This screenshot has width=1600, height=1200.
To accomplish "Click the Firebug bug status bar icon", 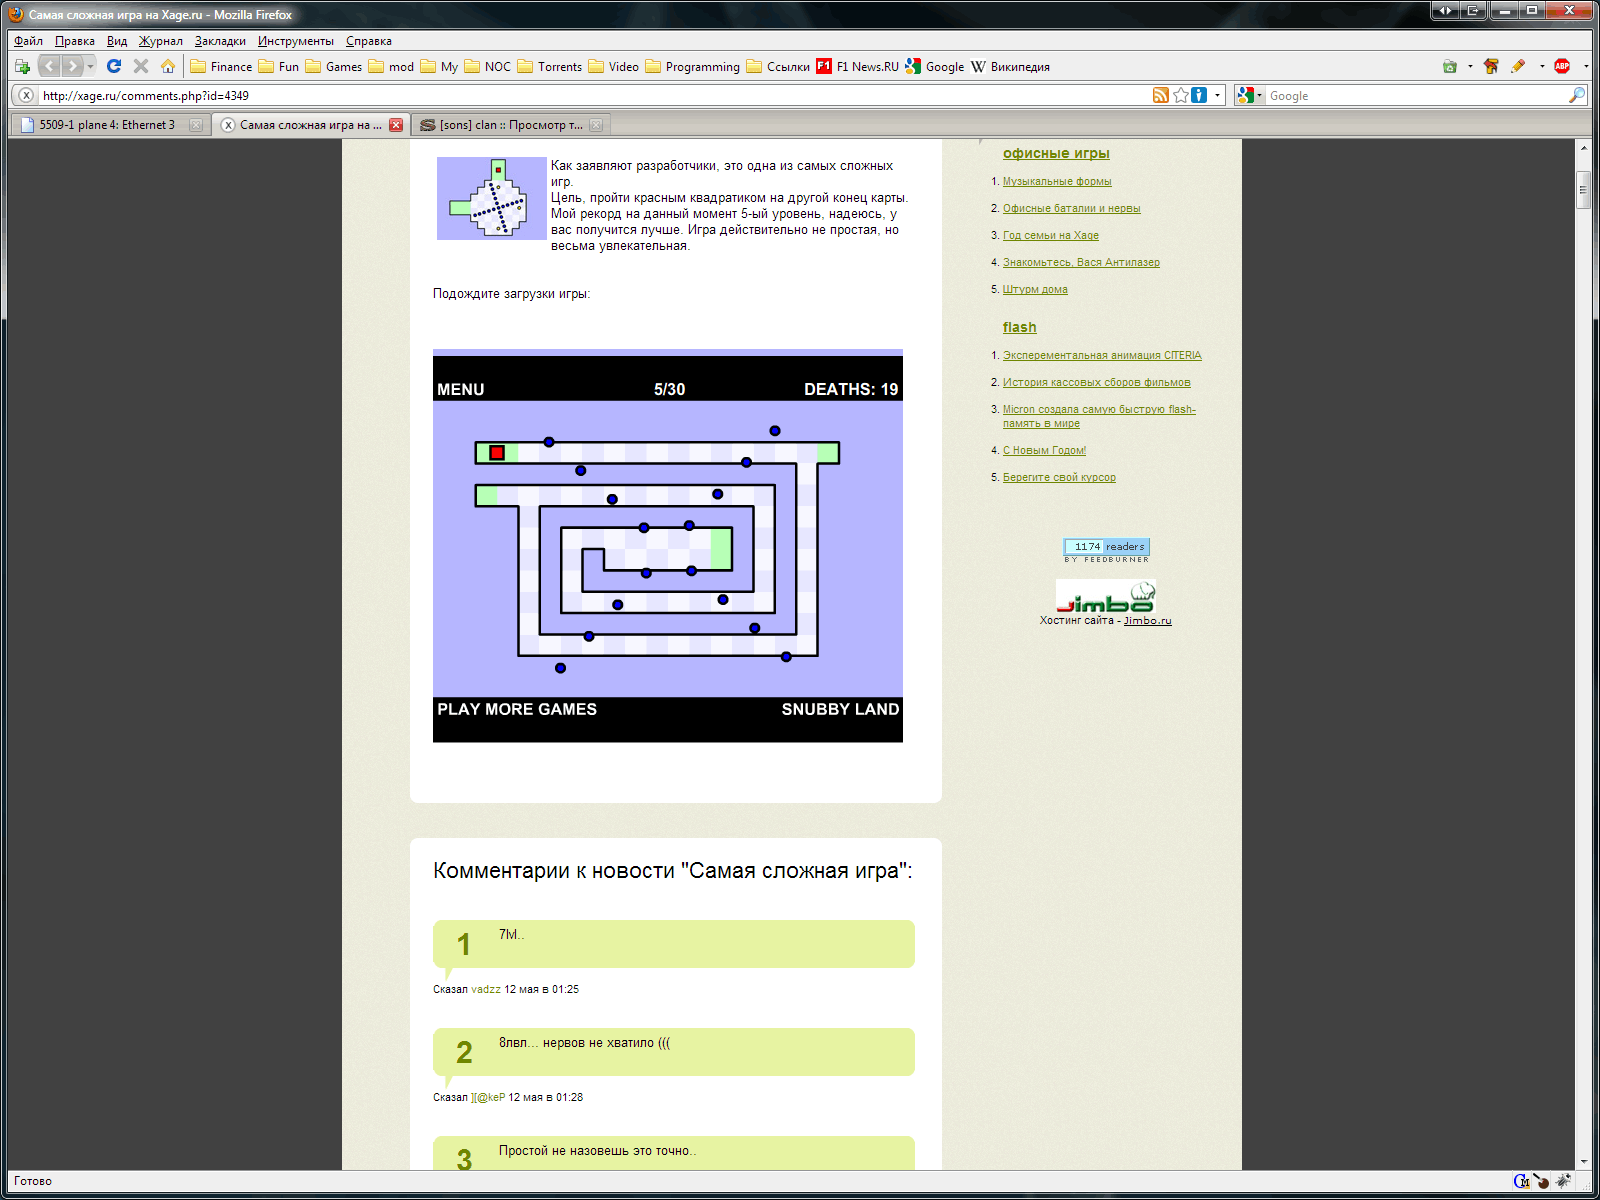I will click(1563, 1181).
